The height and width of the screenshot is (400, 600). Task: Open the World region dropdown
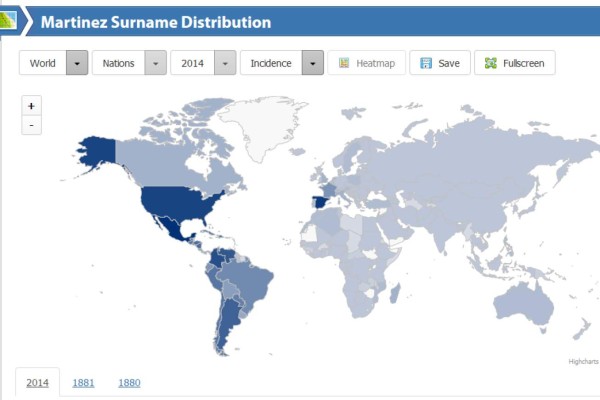(x=78, y=63)
